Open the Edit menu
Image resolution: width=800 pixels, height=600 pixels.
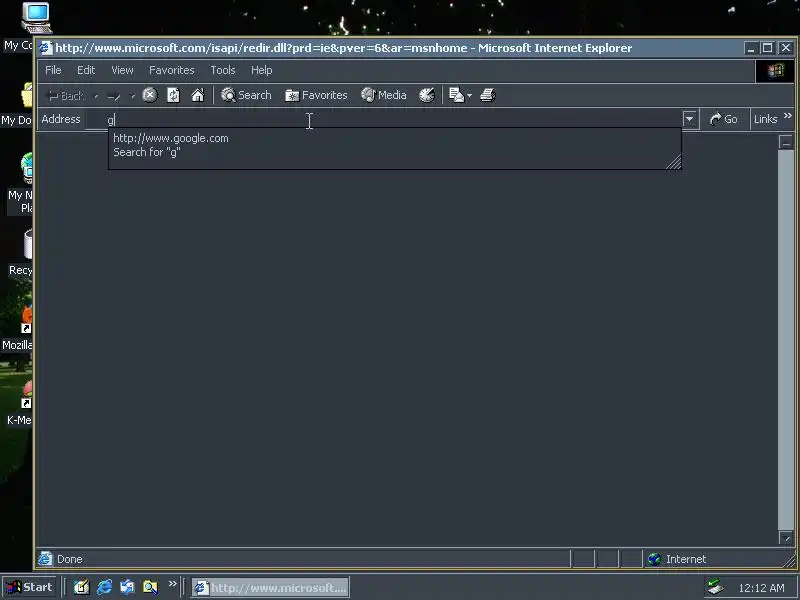pyautogui.click(x=86, y=70)
